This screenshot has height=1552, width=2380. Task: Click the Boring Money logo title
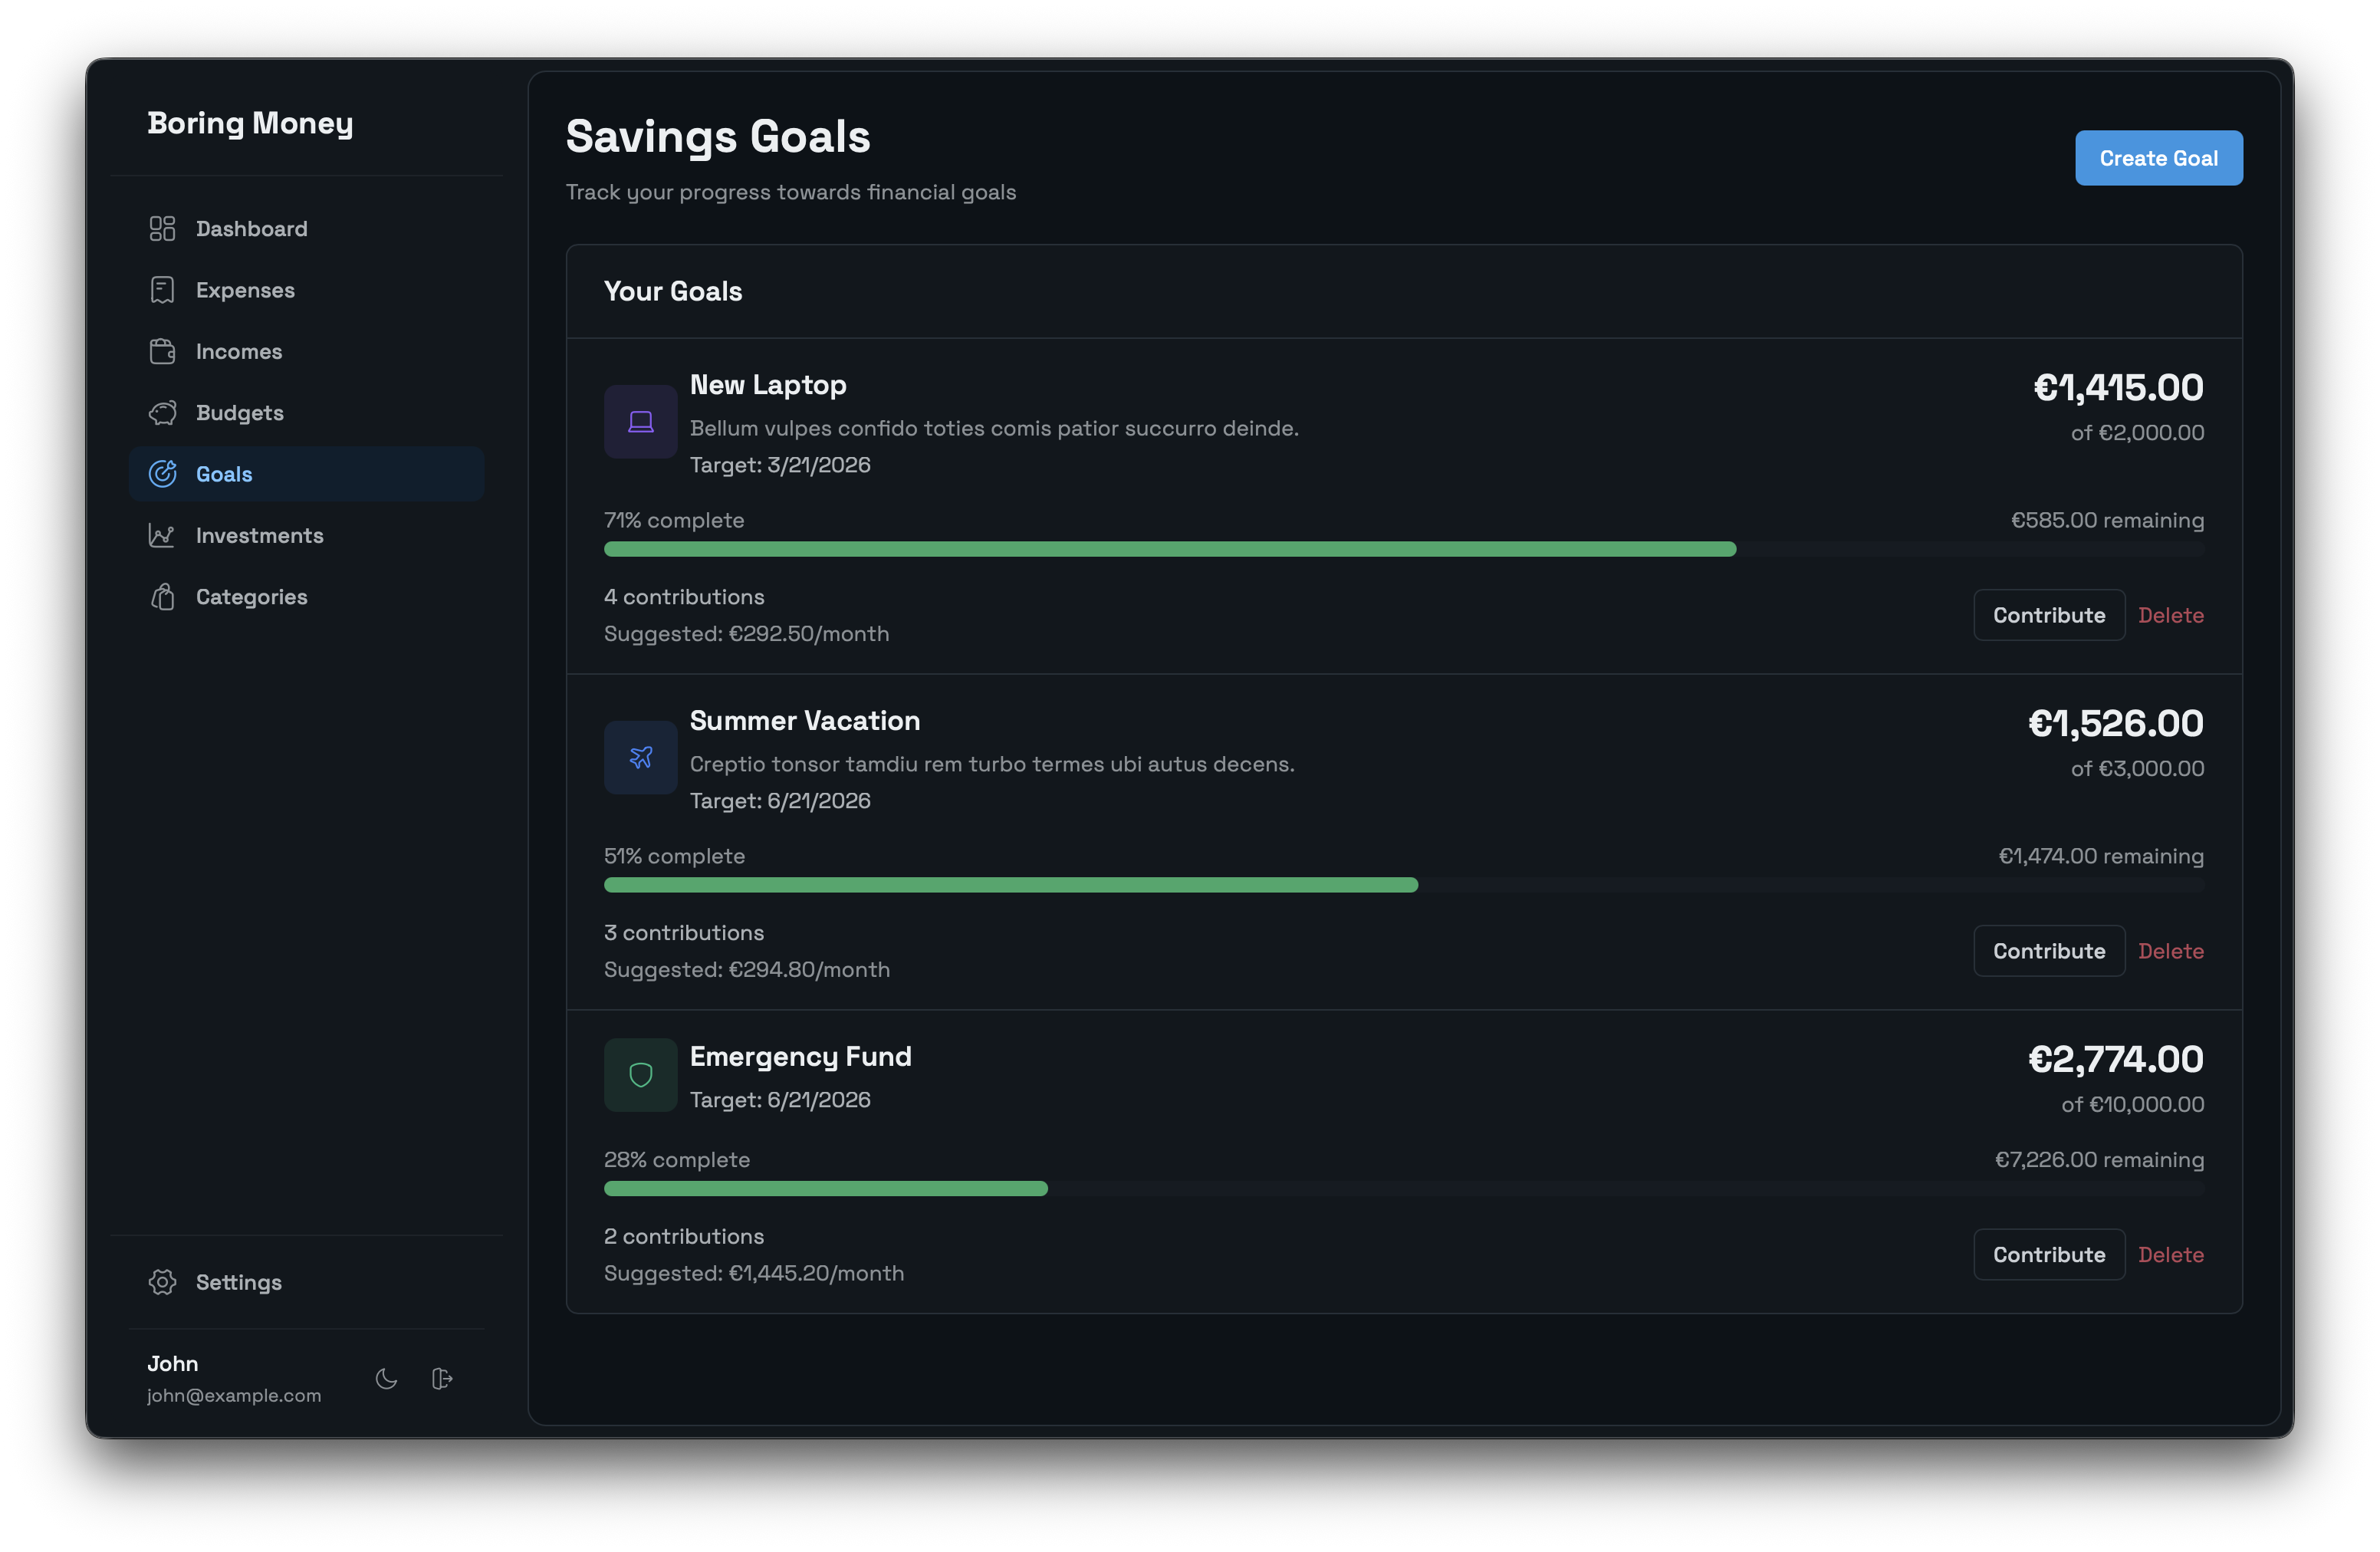(250, 123)
